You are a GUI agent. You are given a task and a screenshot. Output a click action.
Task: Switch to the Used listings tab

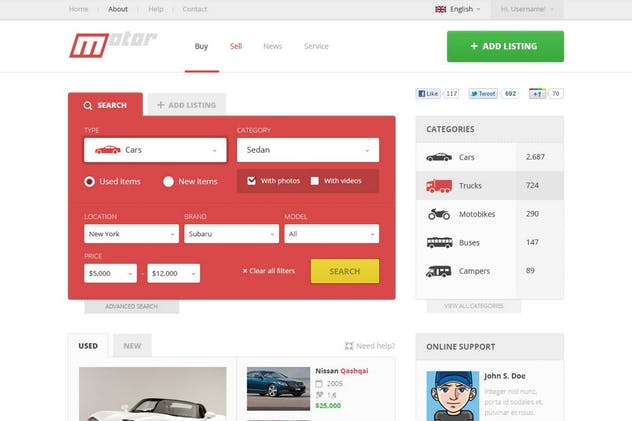(x=88, y=346)
